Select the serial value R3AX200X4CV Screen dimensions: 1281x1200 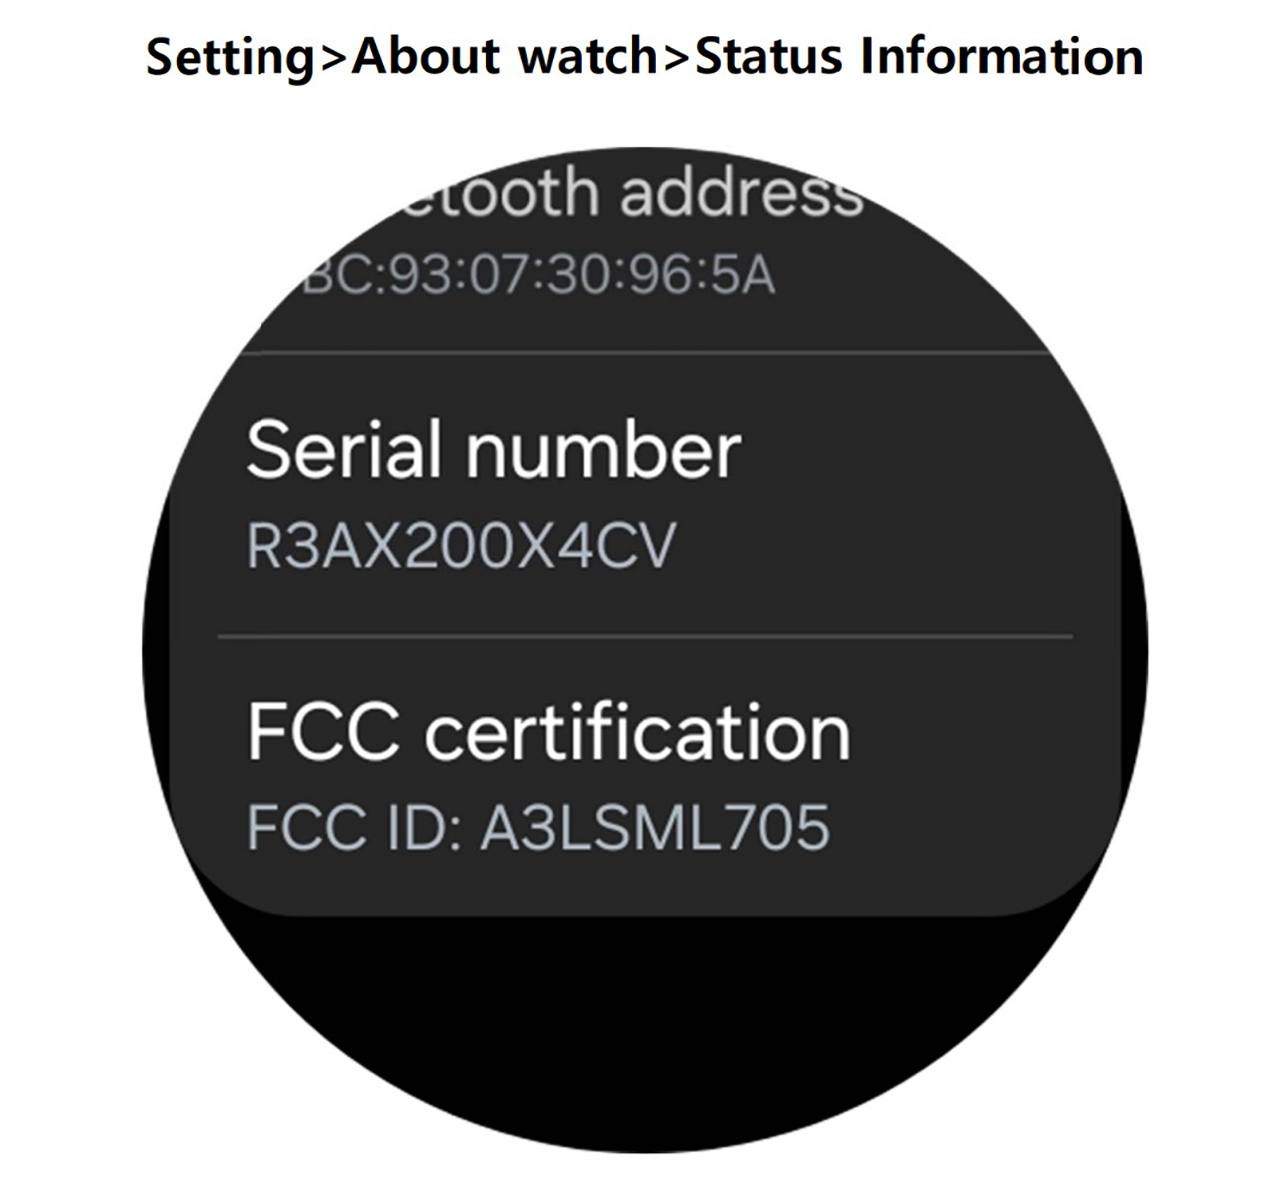coord(461,546)
